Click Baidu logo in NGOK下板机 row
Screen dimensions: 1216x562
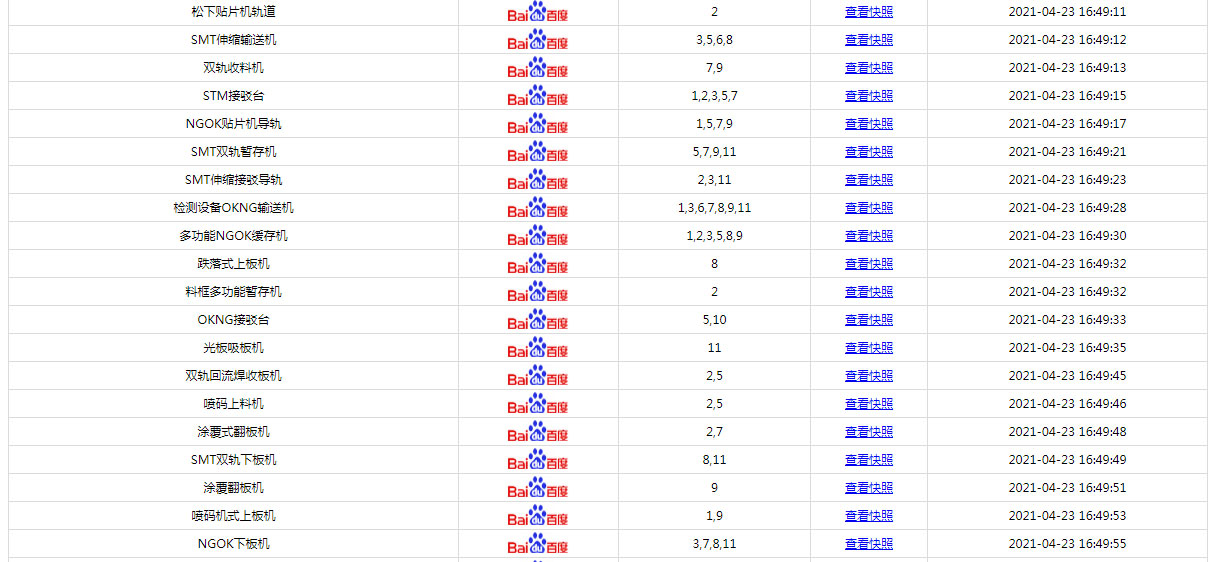pos(538,545)
